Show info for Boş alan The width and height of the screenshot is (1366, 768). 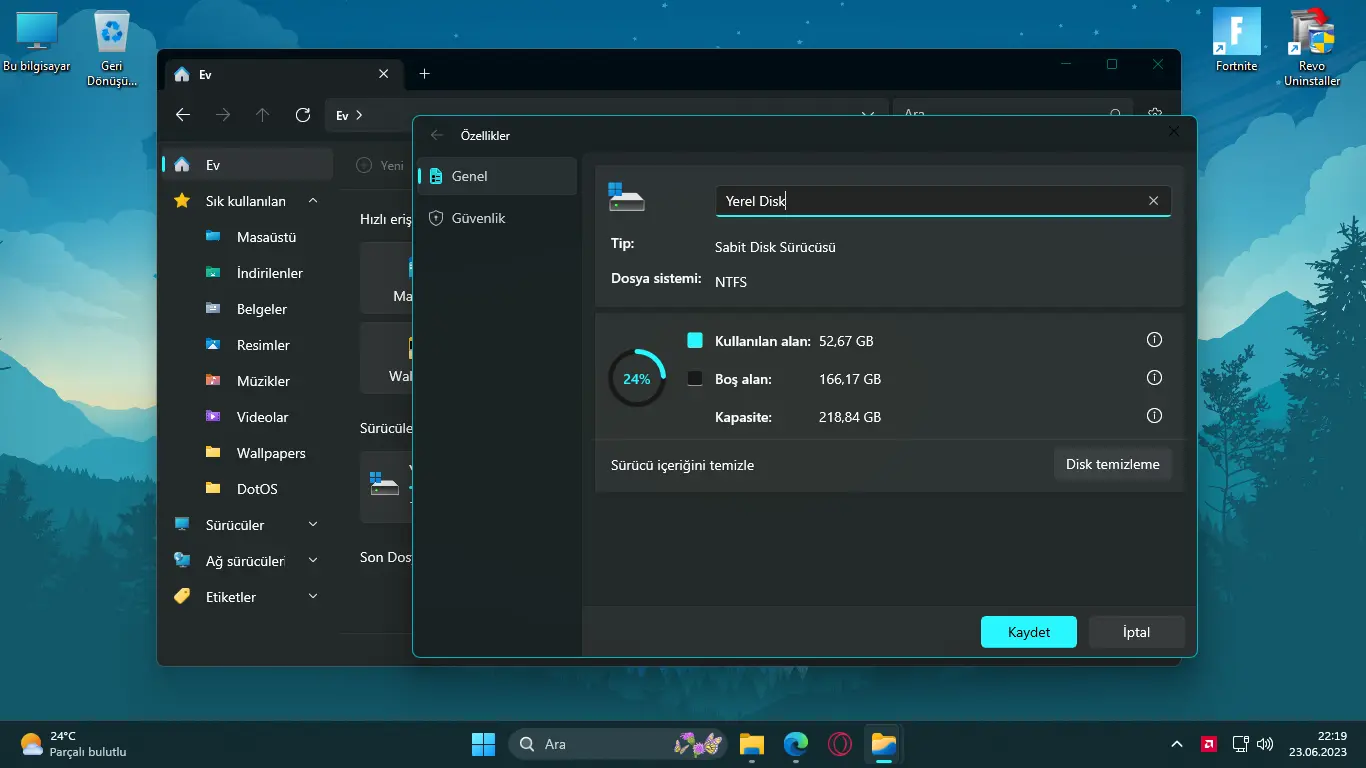click(1154, 378)
